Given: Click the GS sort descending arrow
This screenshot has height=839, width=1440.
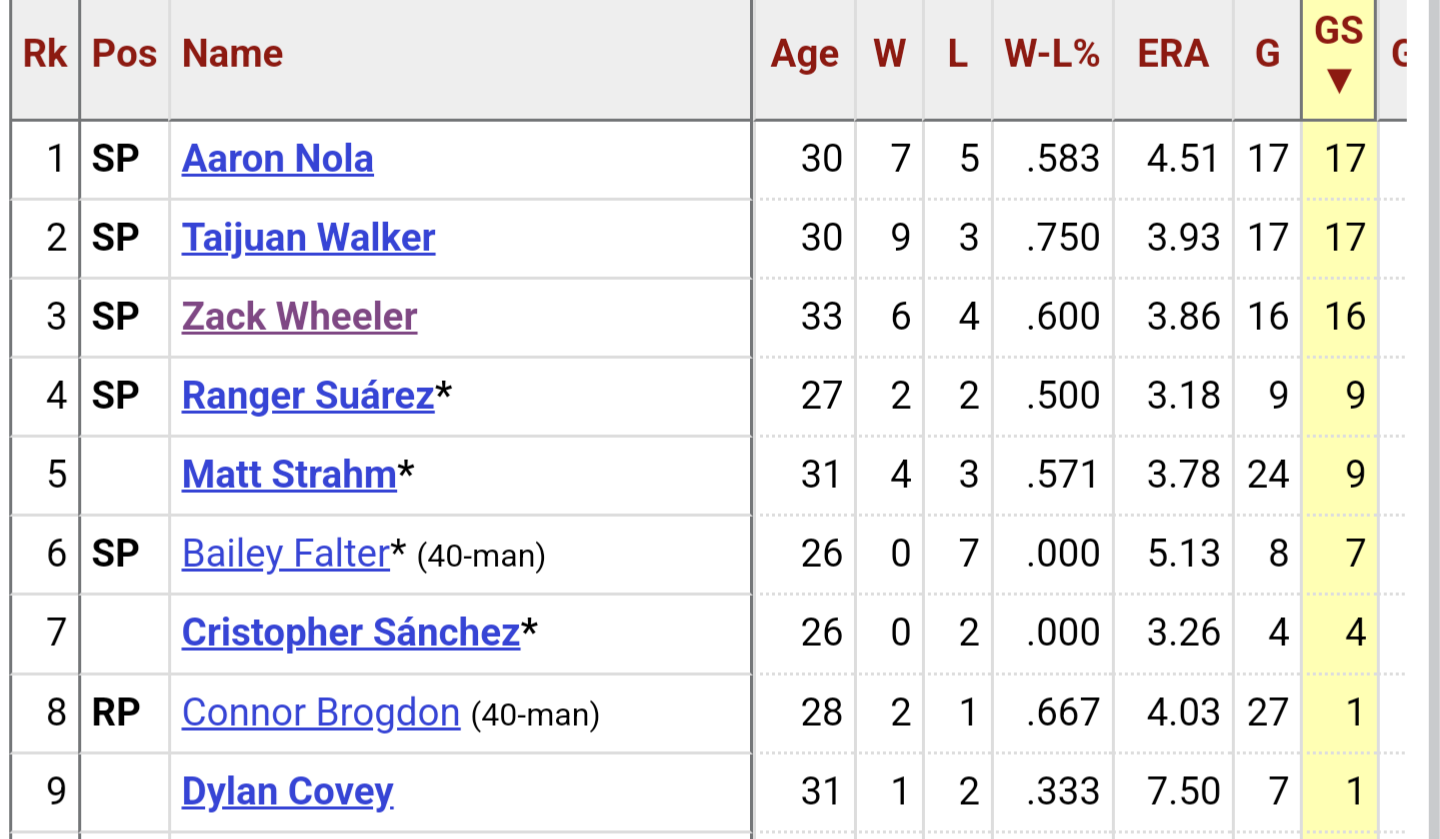Looking at the screenshot, I should tap(1339, 81).
